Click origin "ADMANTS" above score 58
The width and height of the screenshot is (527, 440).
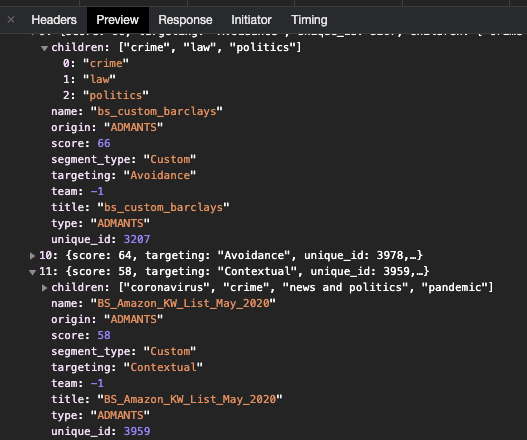pyautogui.click(x=133, y=319)
